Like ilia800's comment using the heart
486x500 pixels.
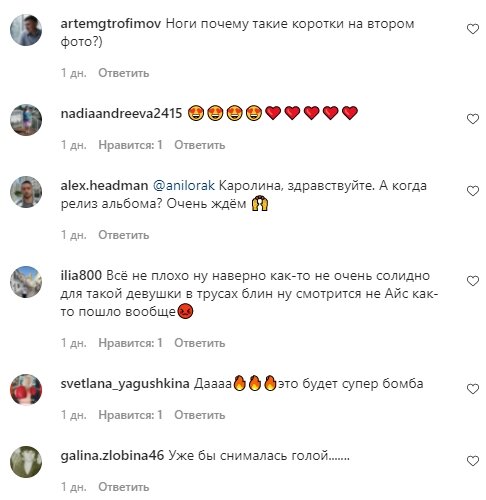pyautogui.click(x=472, y=281)
